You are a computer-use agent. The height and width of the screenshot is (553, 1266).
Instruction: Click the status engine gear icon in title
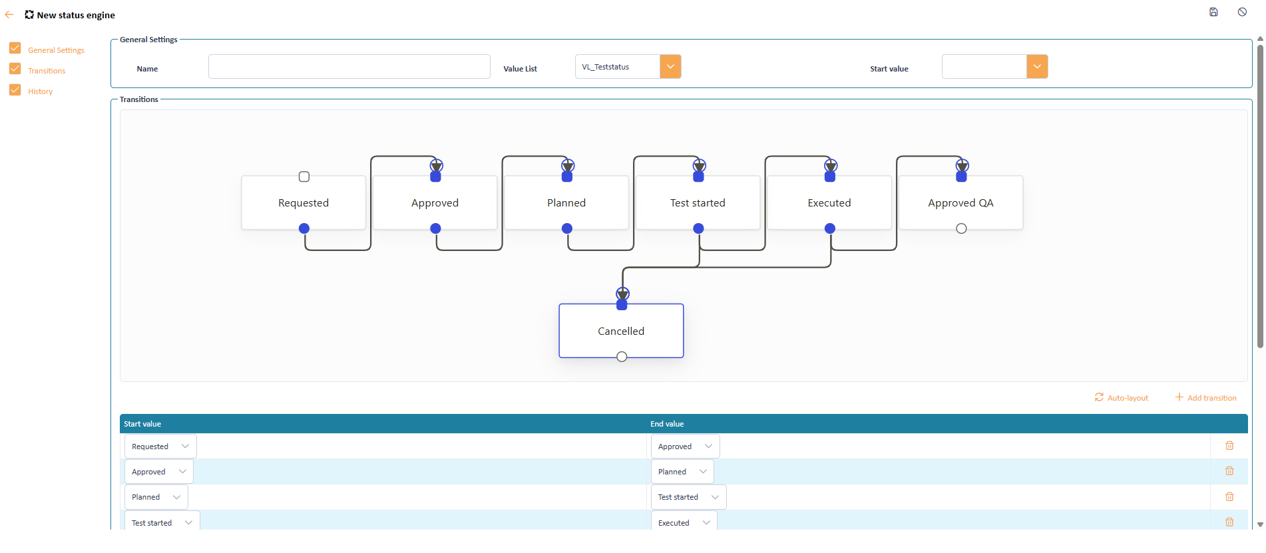29,15
